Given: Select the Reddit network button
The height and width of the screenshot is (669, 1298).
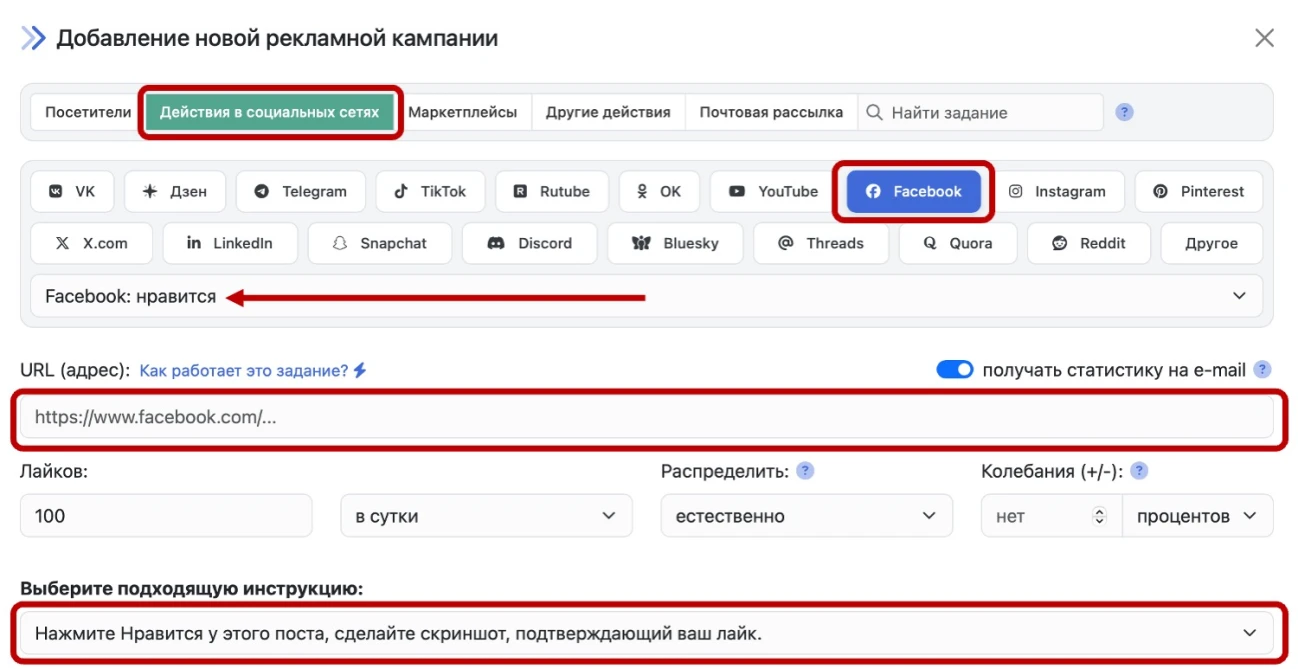Looking at the screenshot, I should click(x=1089, y=243).
